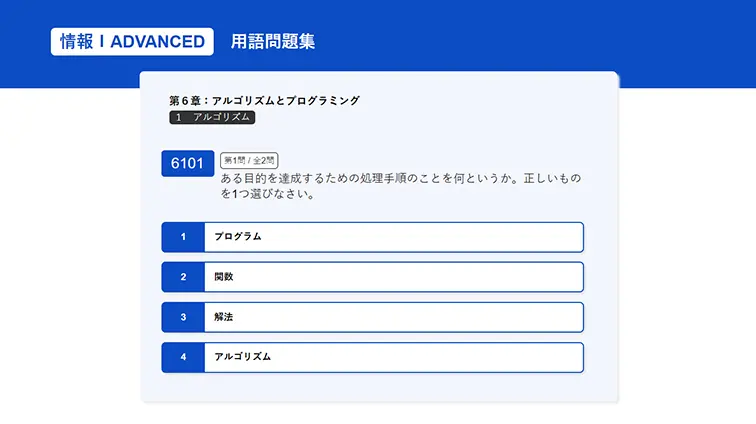Screen dimensions: 756x424
Task: Click the 6101 question number badge
Action: click(187, 164)
